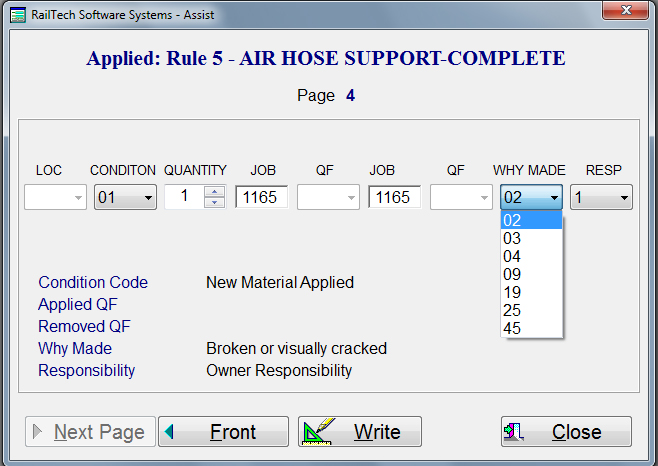Click the Front button left arrow icon
658x466 pixels.
click(x=169, y=432)
